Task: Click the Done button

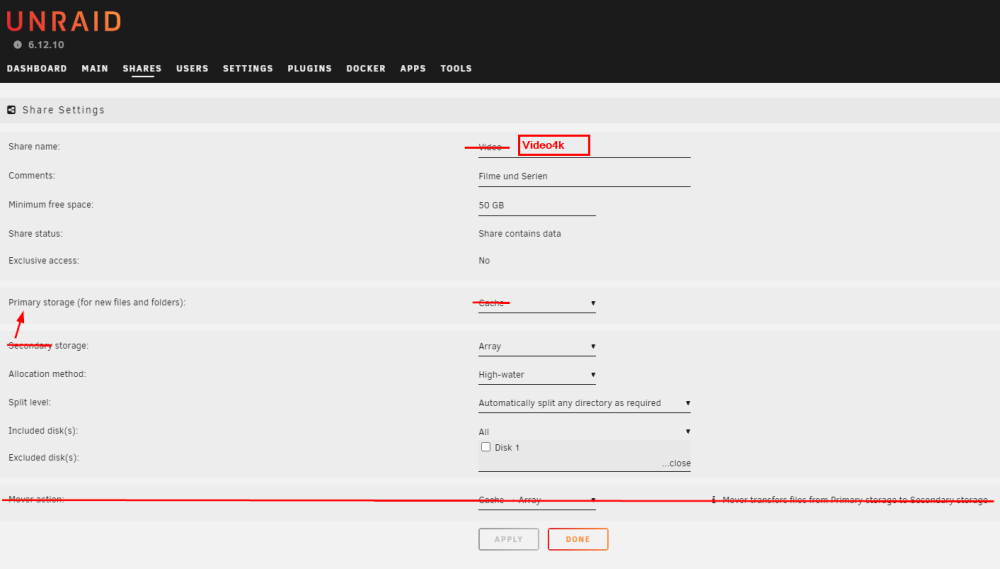Action: point(578,539)
